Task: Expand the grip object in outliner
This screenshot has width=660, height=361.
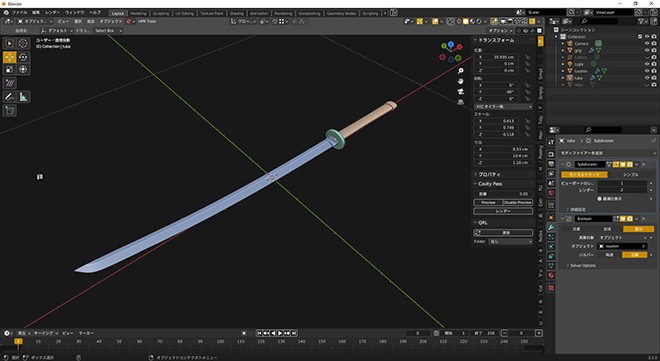Action: coord(563,50)
